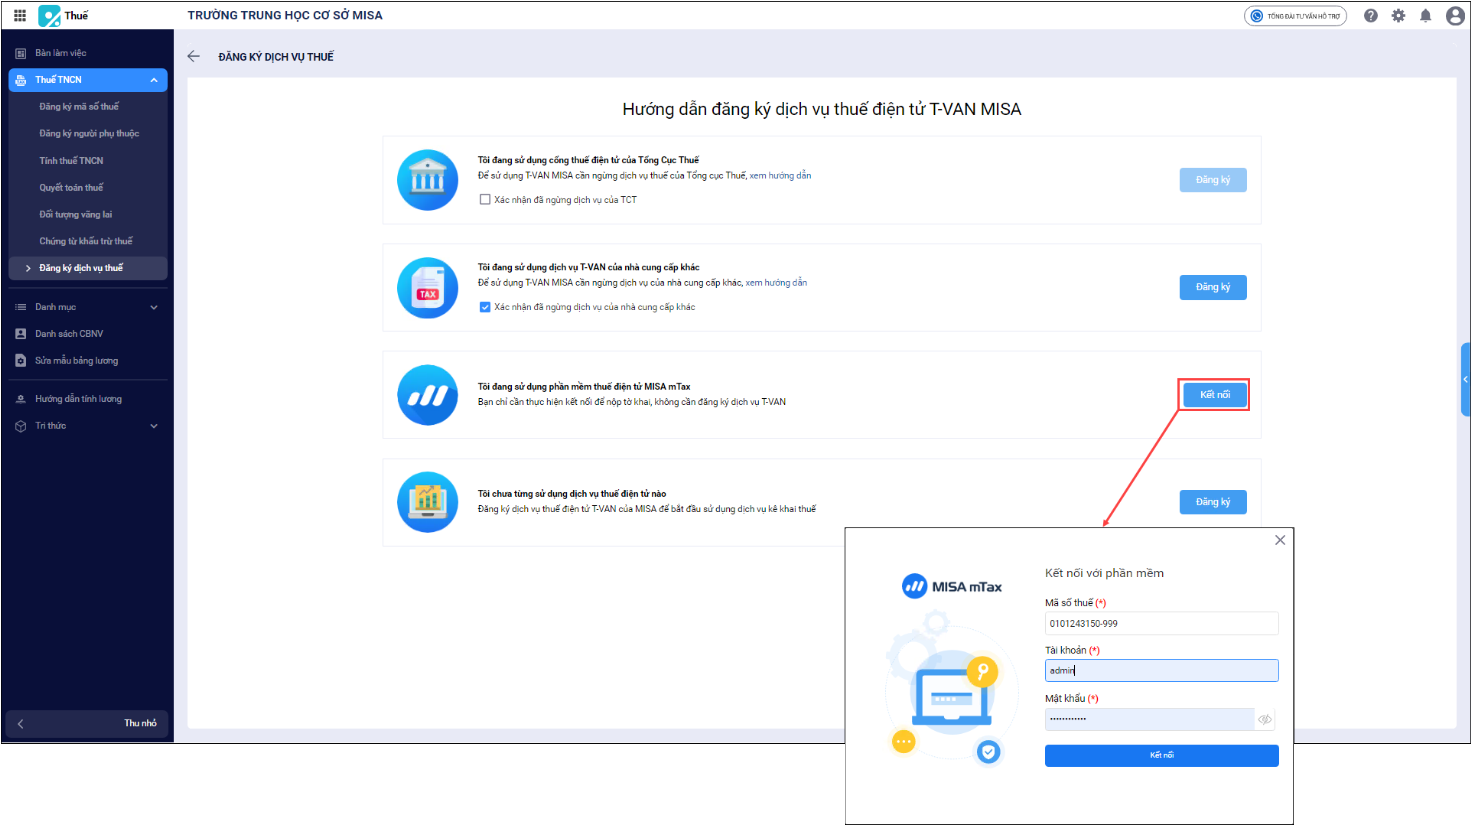Click the Bàn làm việc sidebar icon
The image size is (1474, 828).
[21, 53]
